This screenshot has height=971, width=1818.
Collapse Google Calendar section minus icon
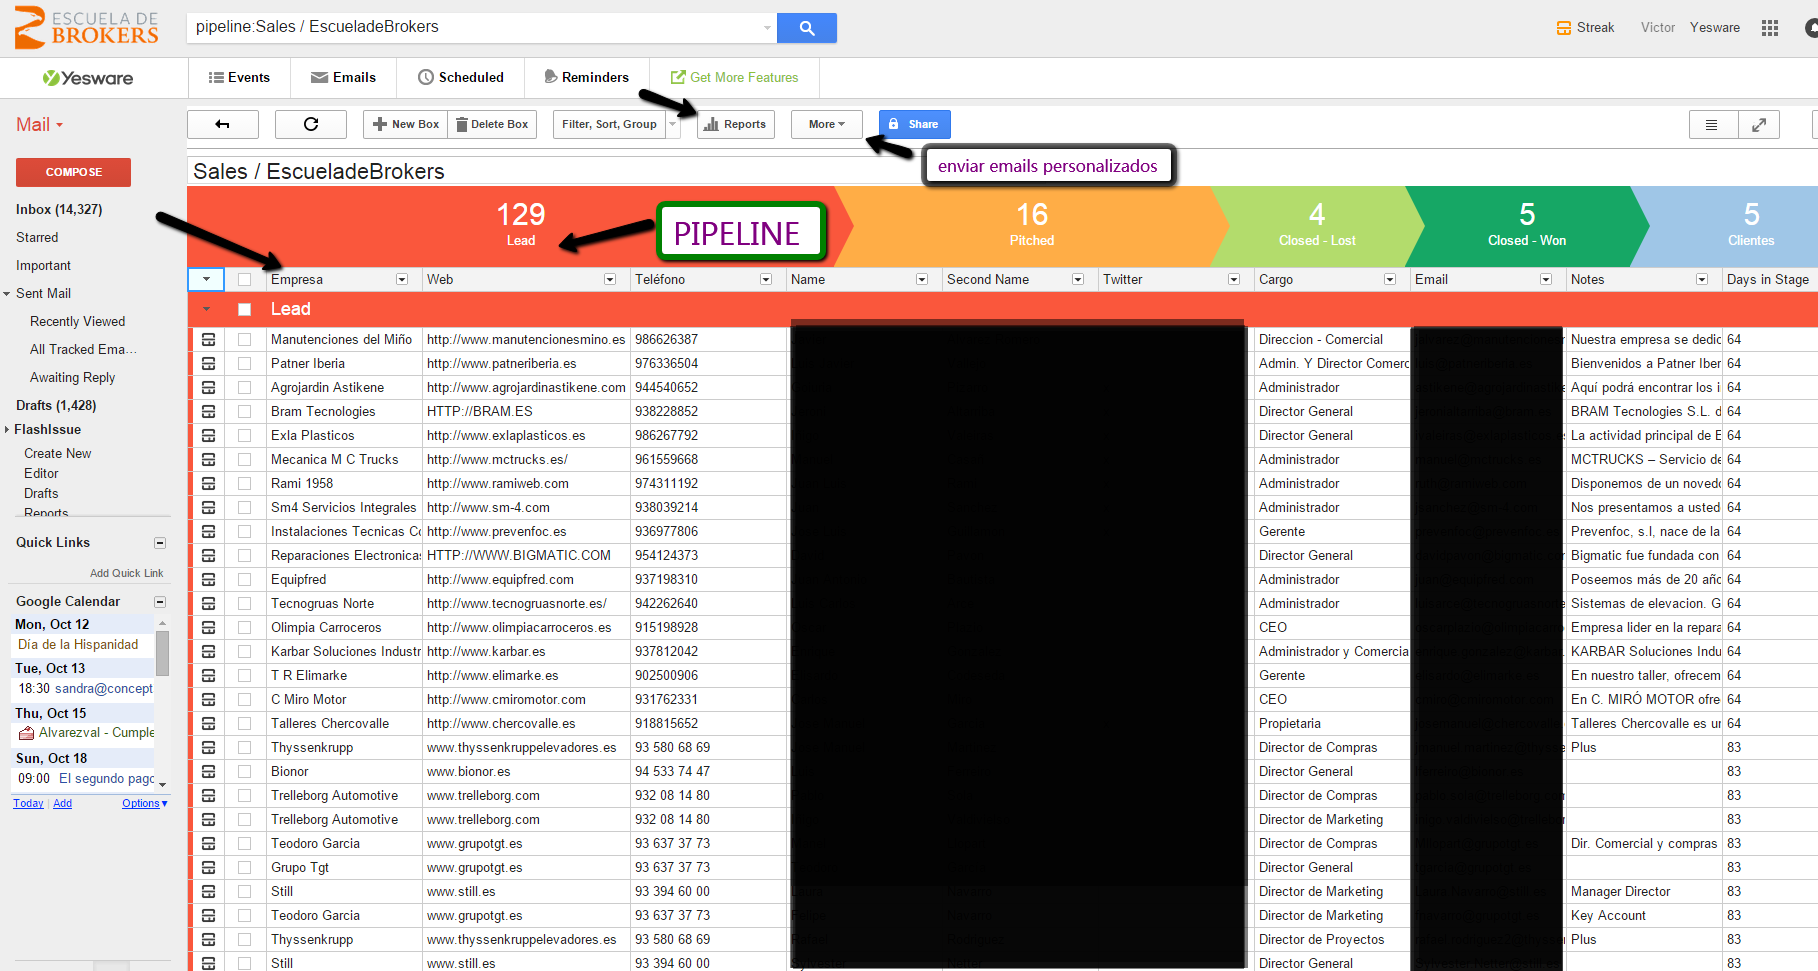pos(159,602)
